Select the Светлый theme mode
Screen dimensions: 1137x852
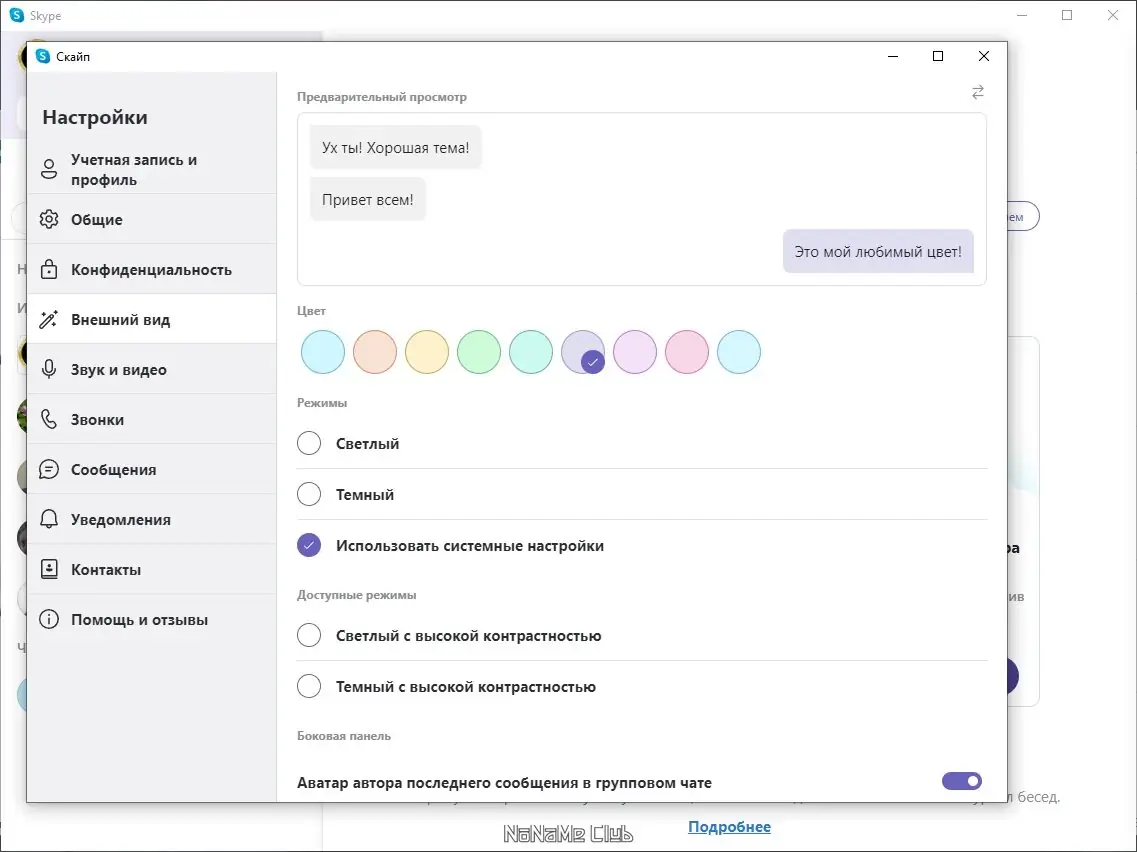click(309, 442)
